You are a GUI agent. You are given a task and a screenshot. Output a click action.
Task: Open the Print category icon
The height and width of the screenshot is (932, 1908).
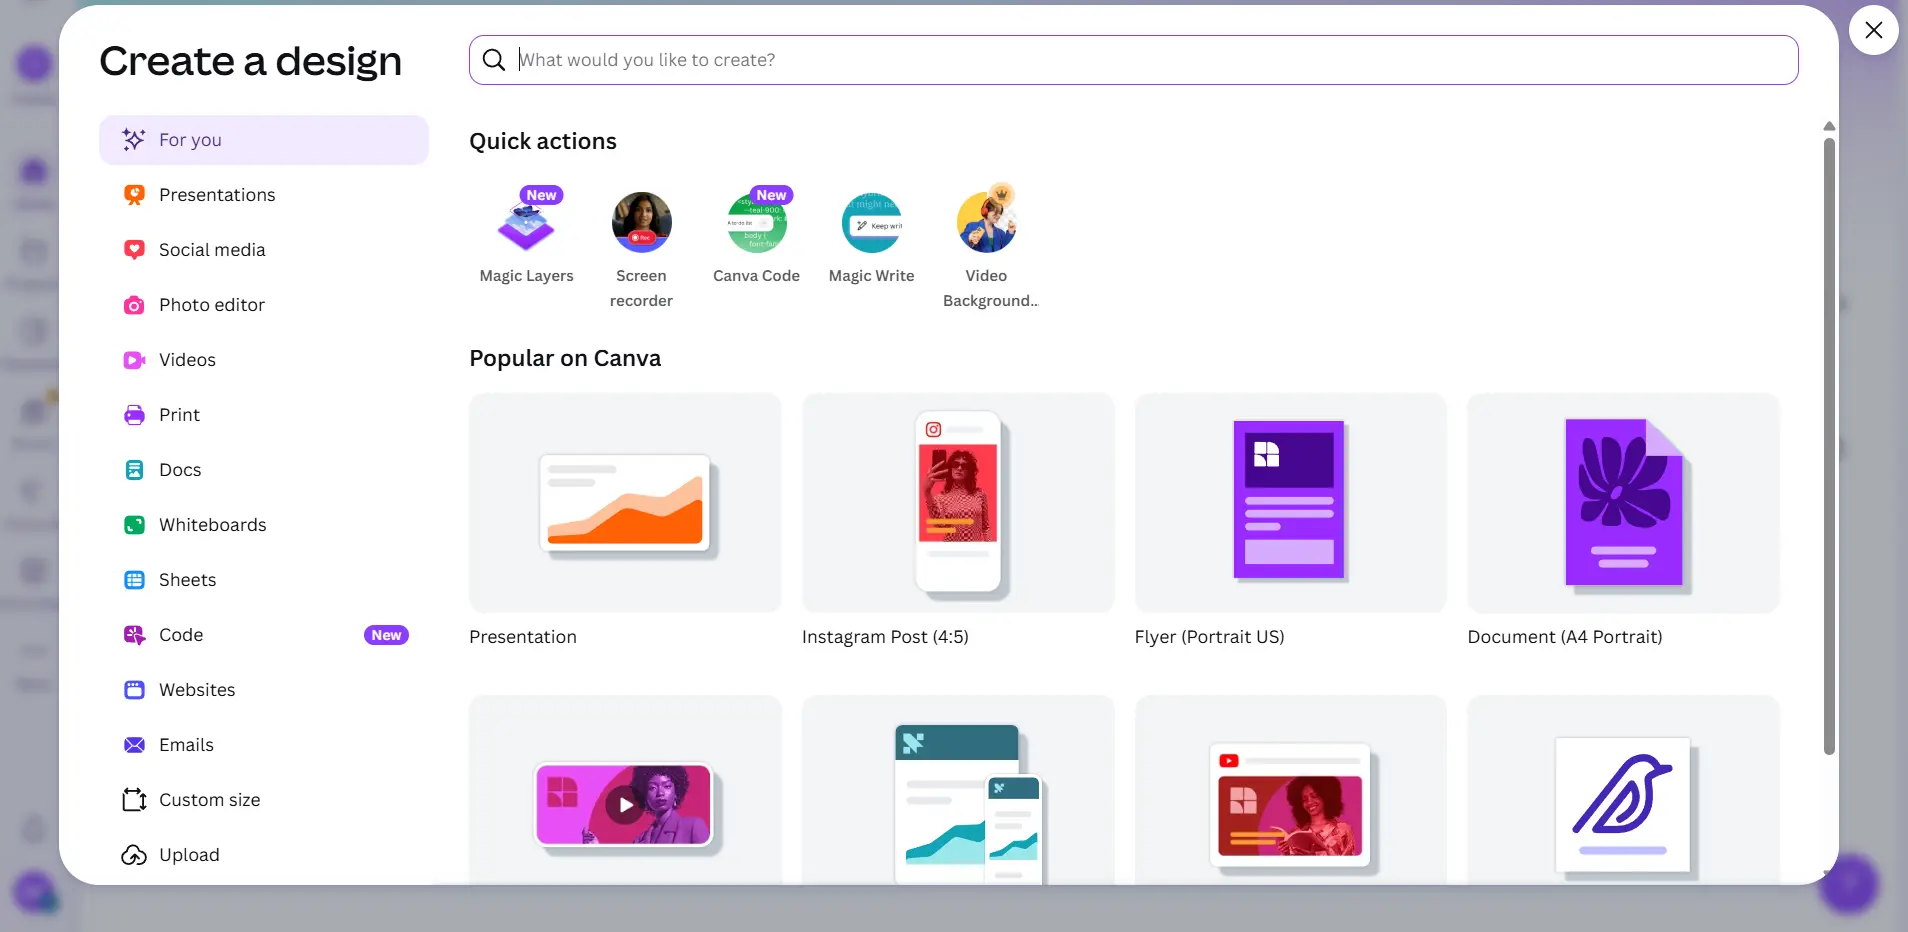pyautogui.click(x=134, y=415)
